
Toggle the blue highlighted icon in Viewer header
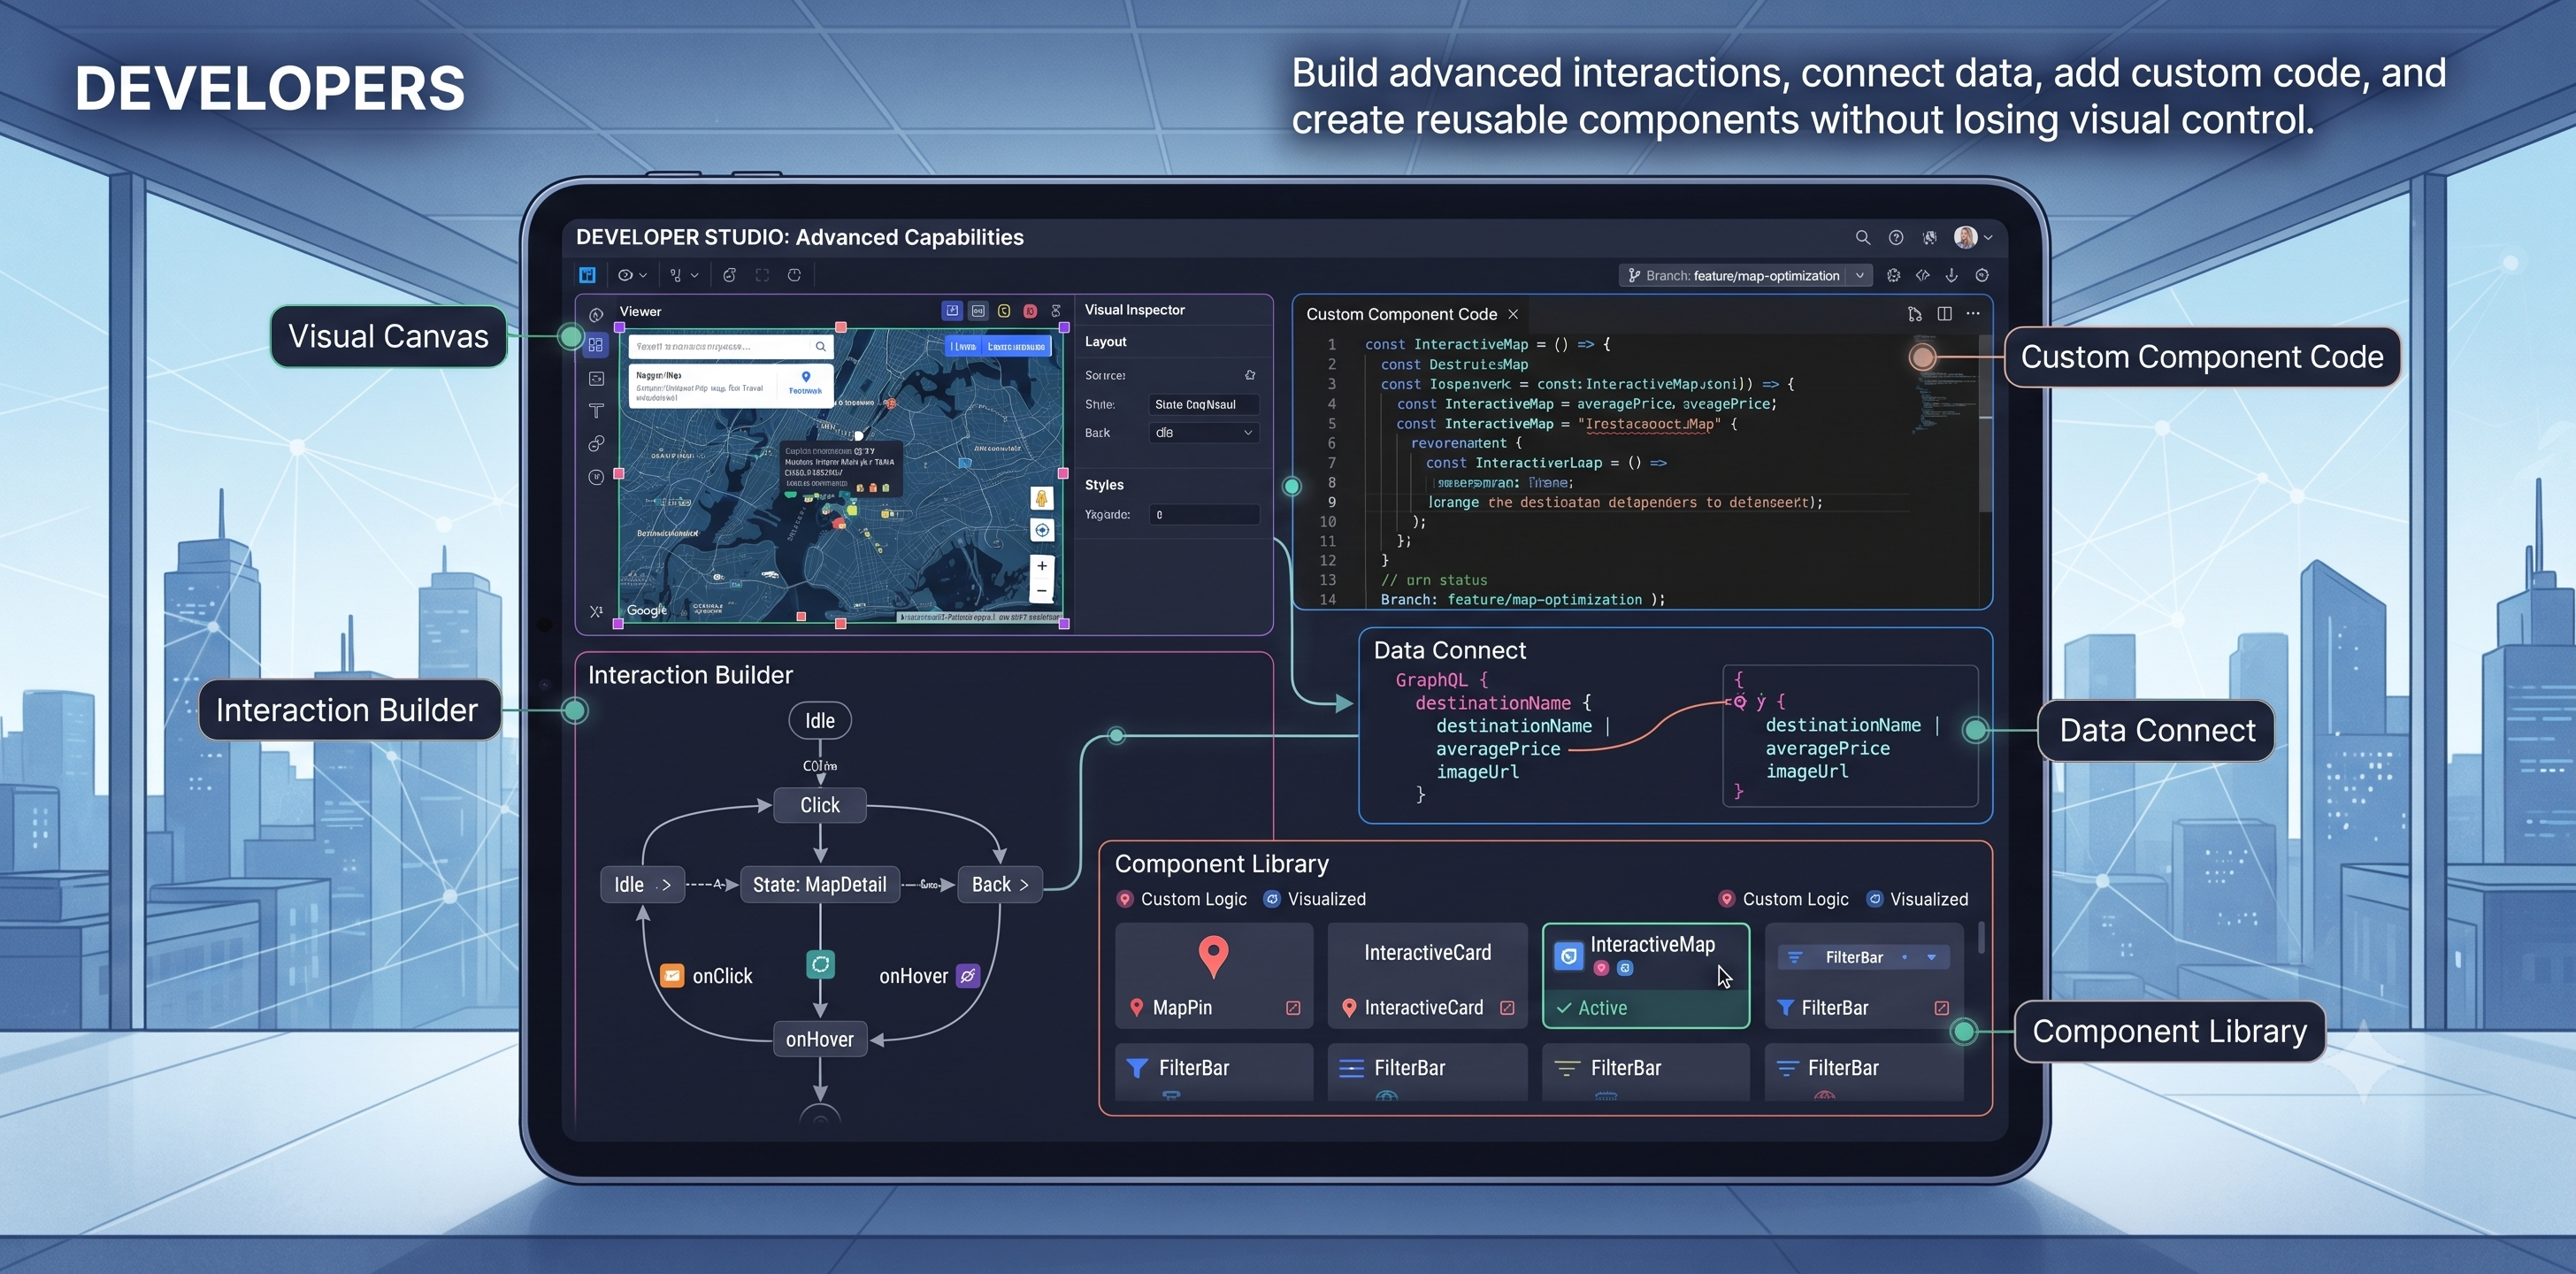tap(951, 311)
